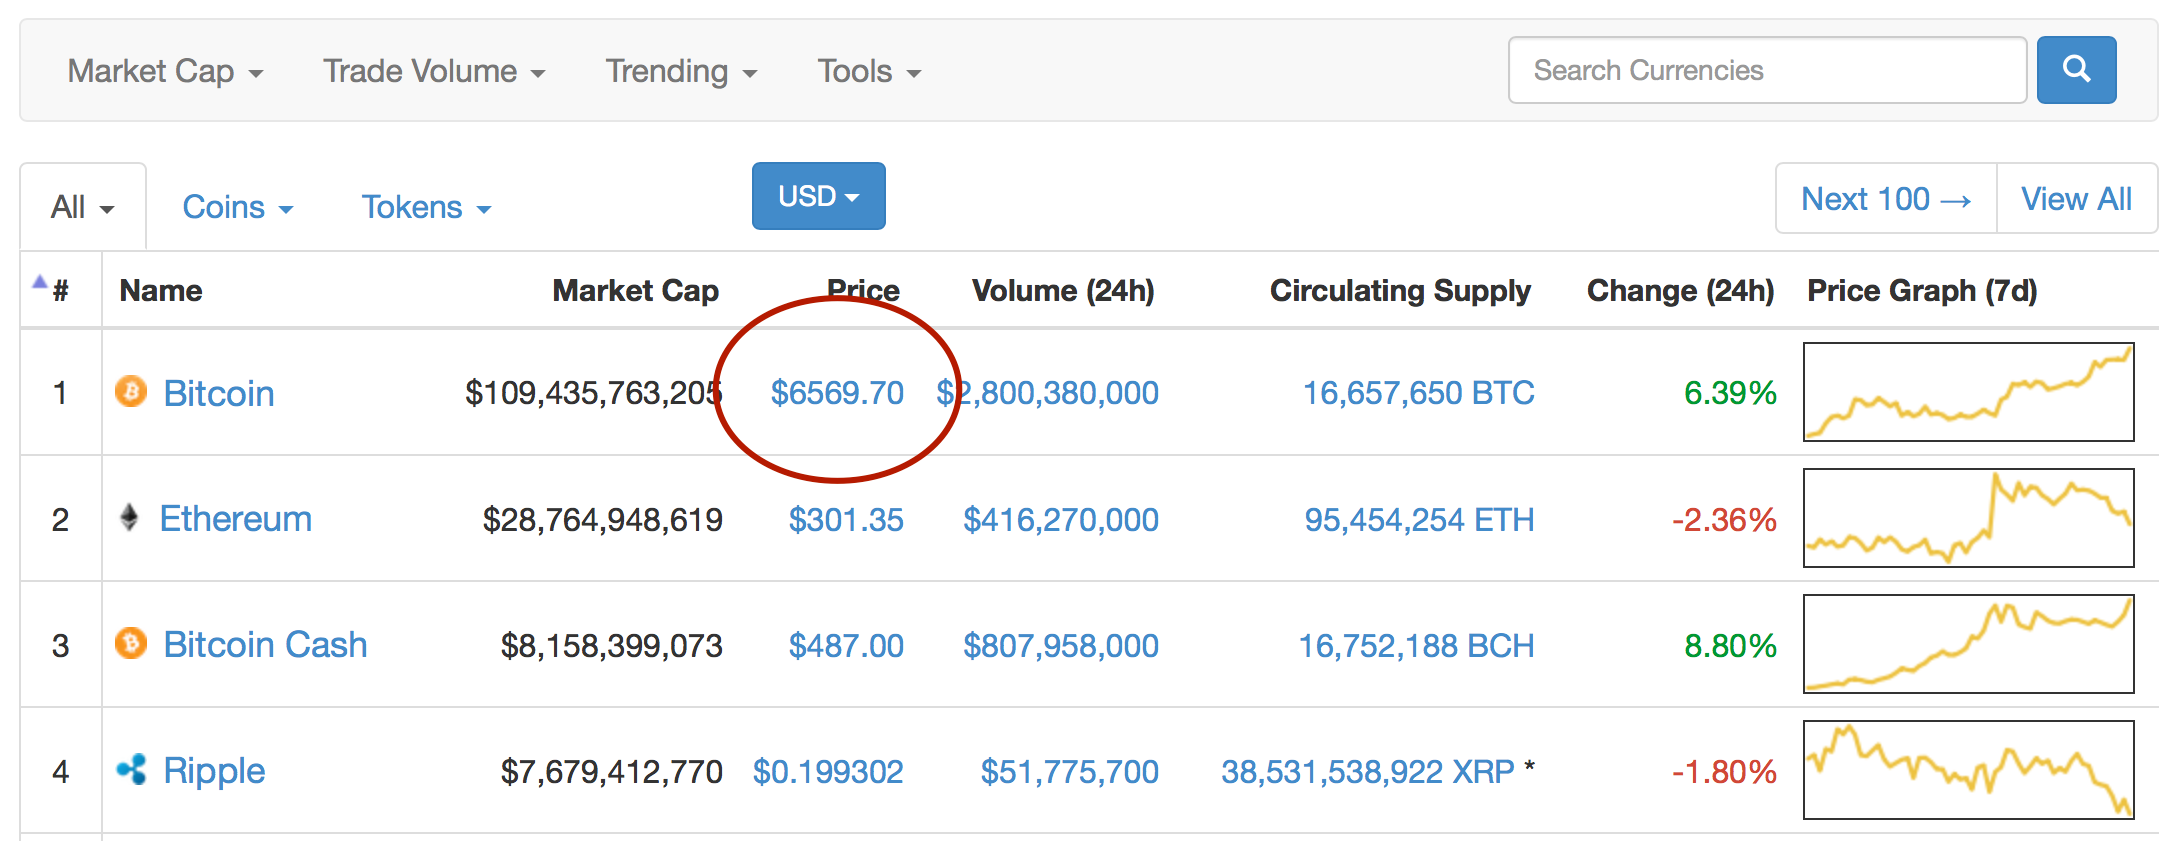Open the Ethereum name link
Screen dimensions: 2177x841
(x=236, y=519)
